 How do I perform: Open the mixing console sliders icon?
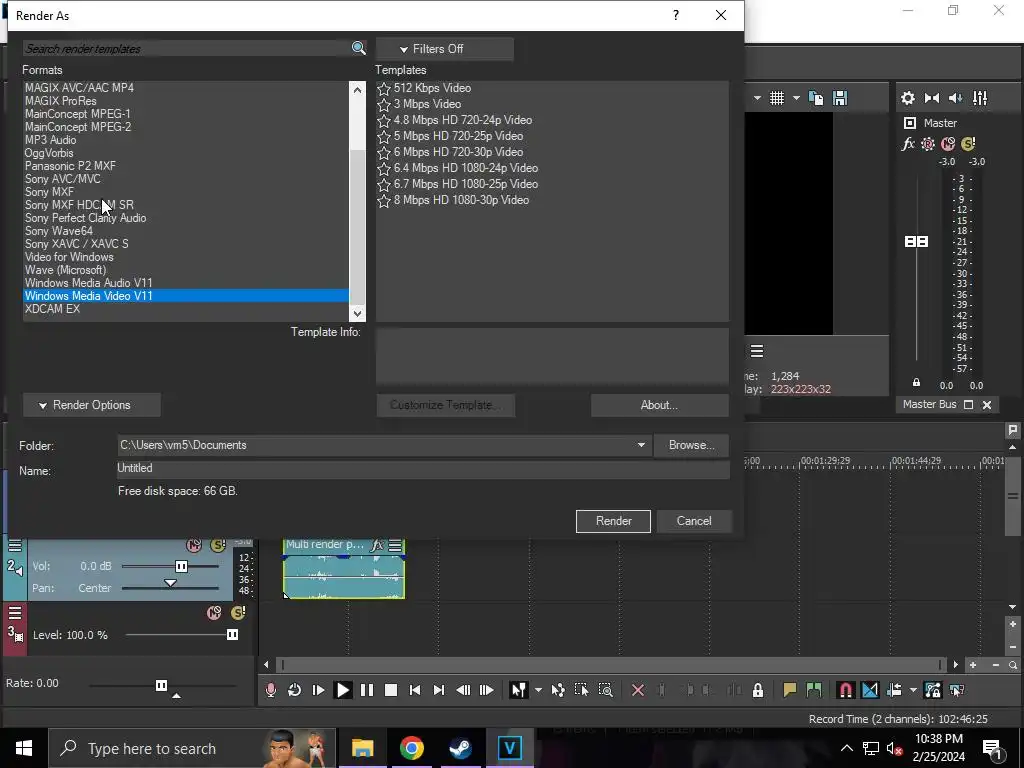click(980, 98)
